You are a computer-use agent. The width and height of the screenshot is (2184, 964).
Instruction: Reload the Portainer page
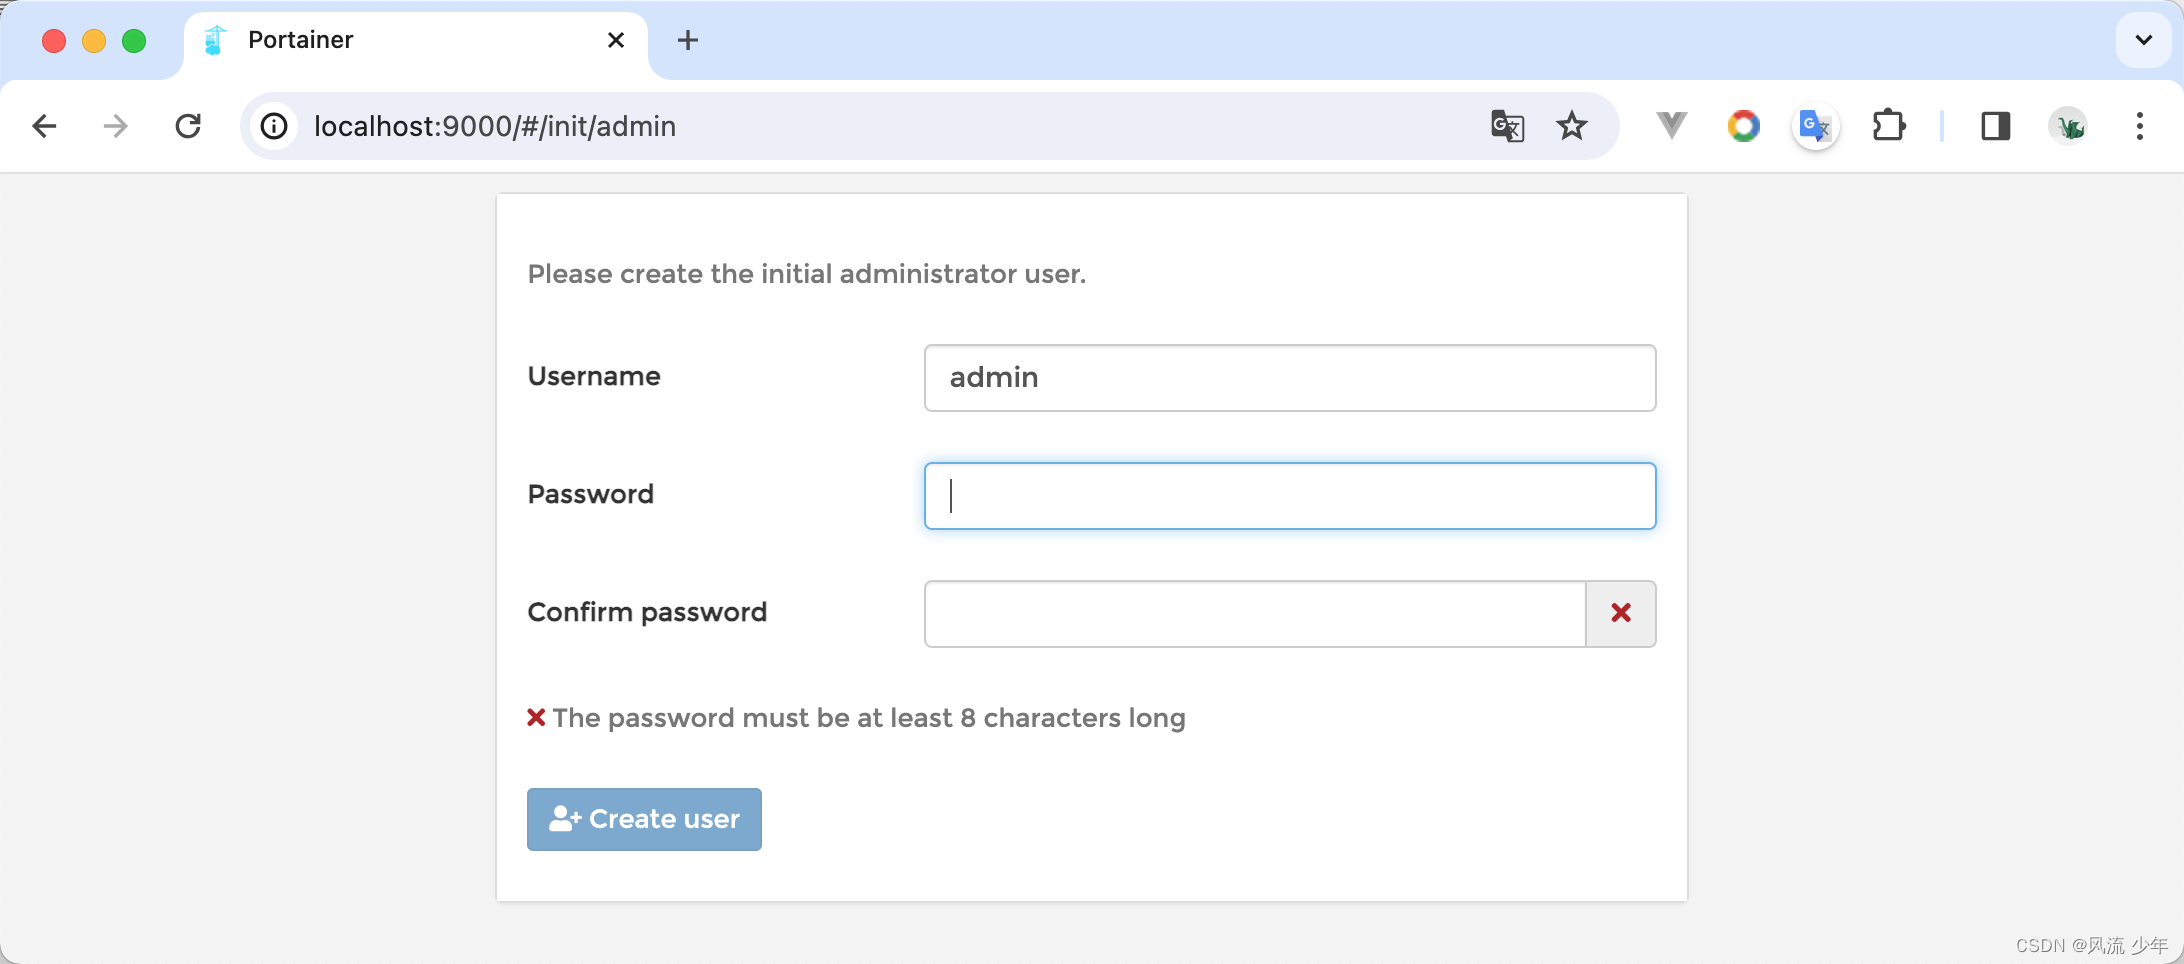point(188,126)
